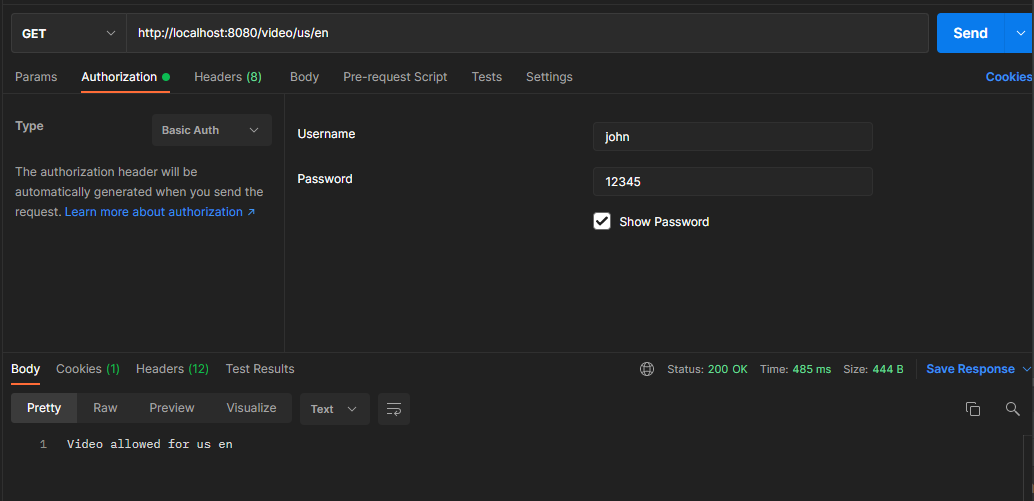Switch to the response Cookies (1) tab

coord(88,369)
